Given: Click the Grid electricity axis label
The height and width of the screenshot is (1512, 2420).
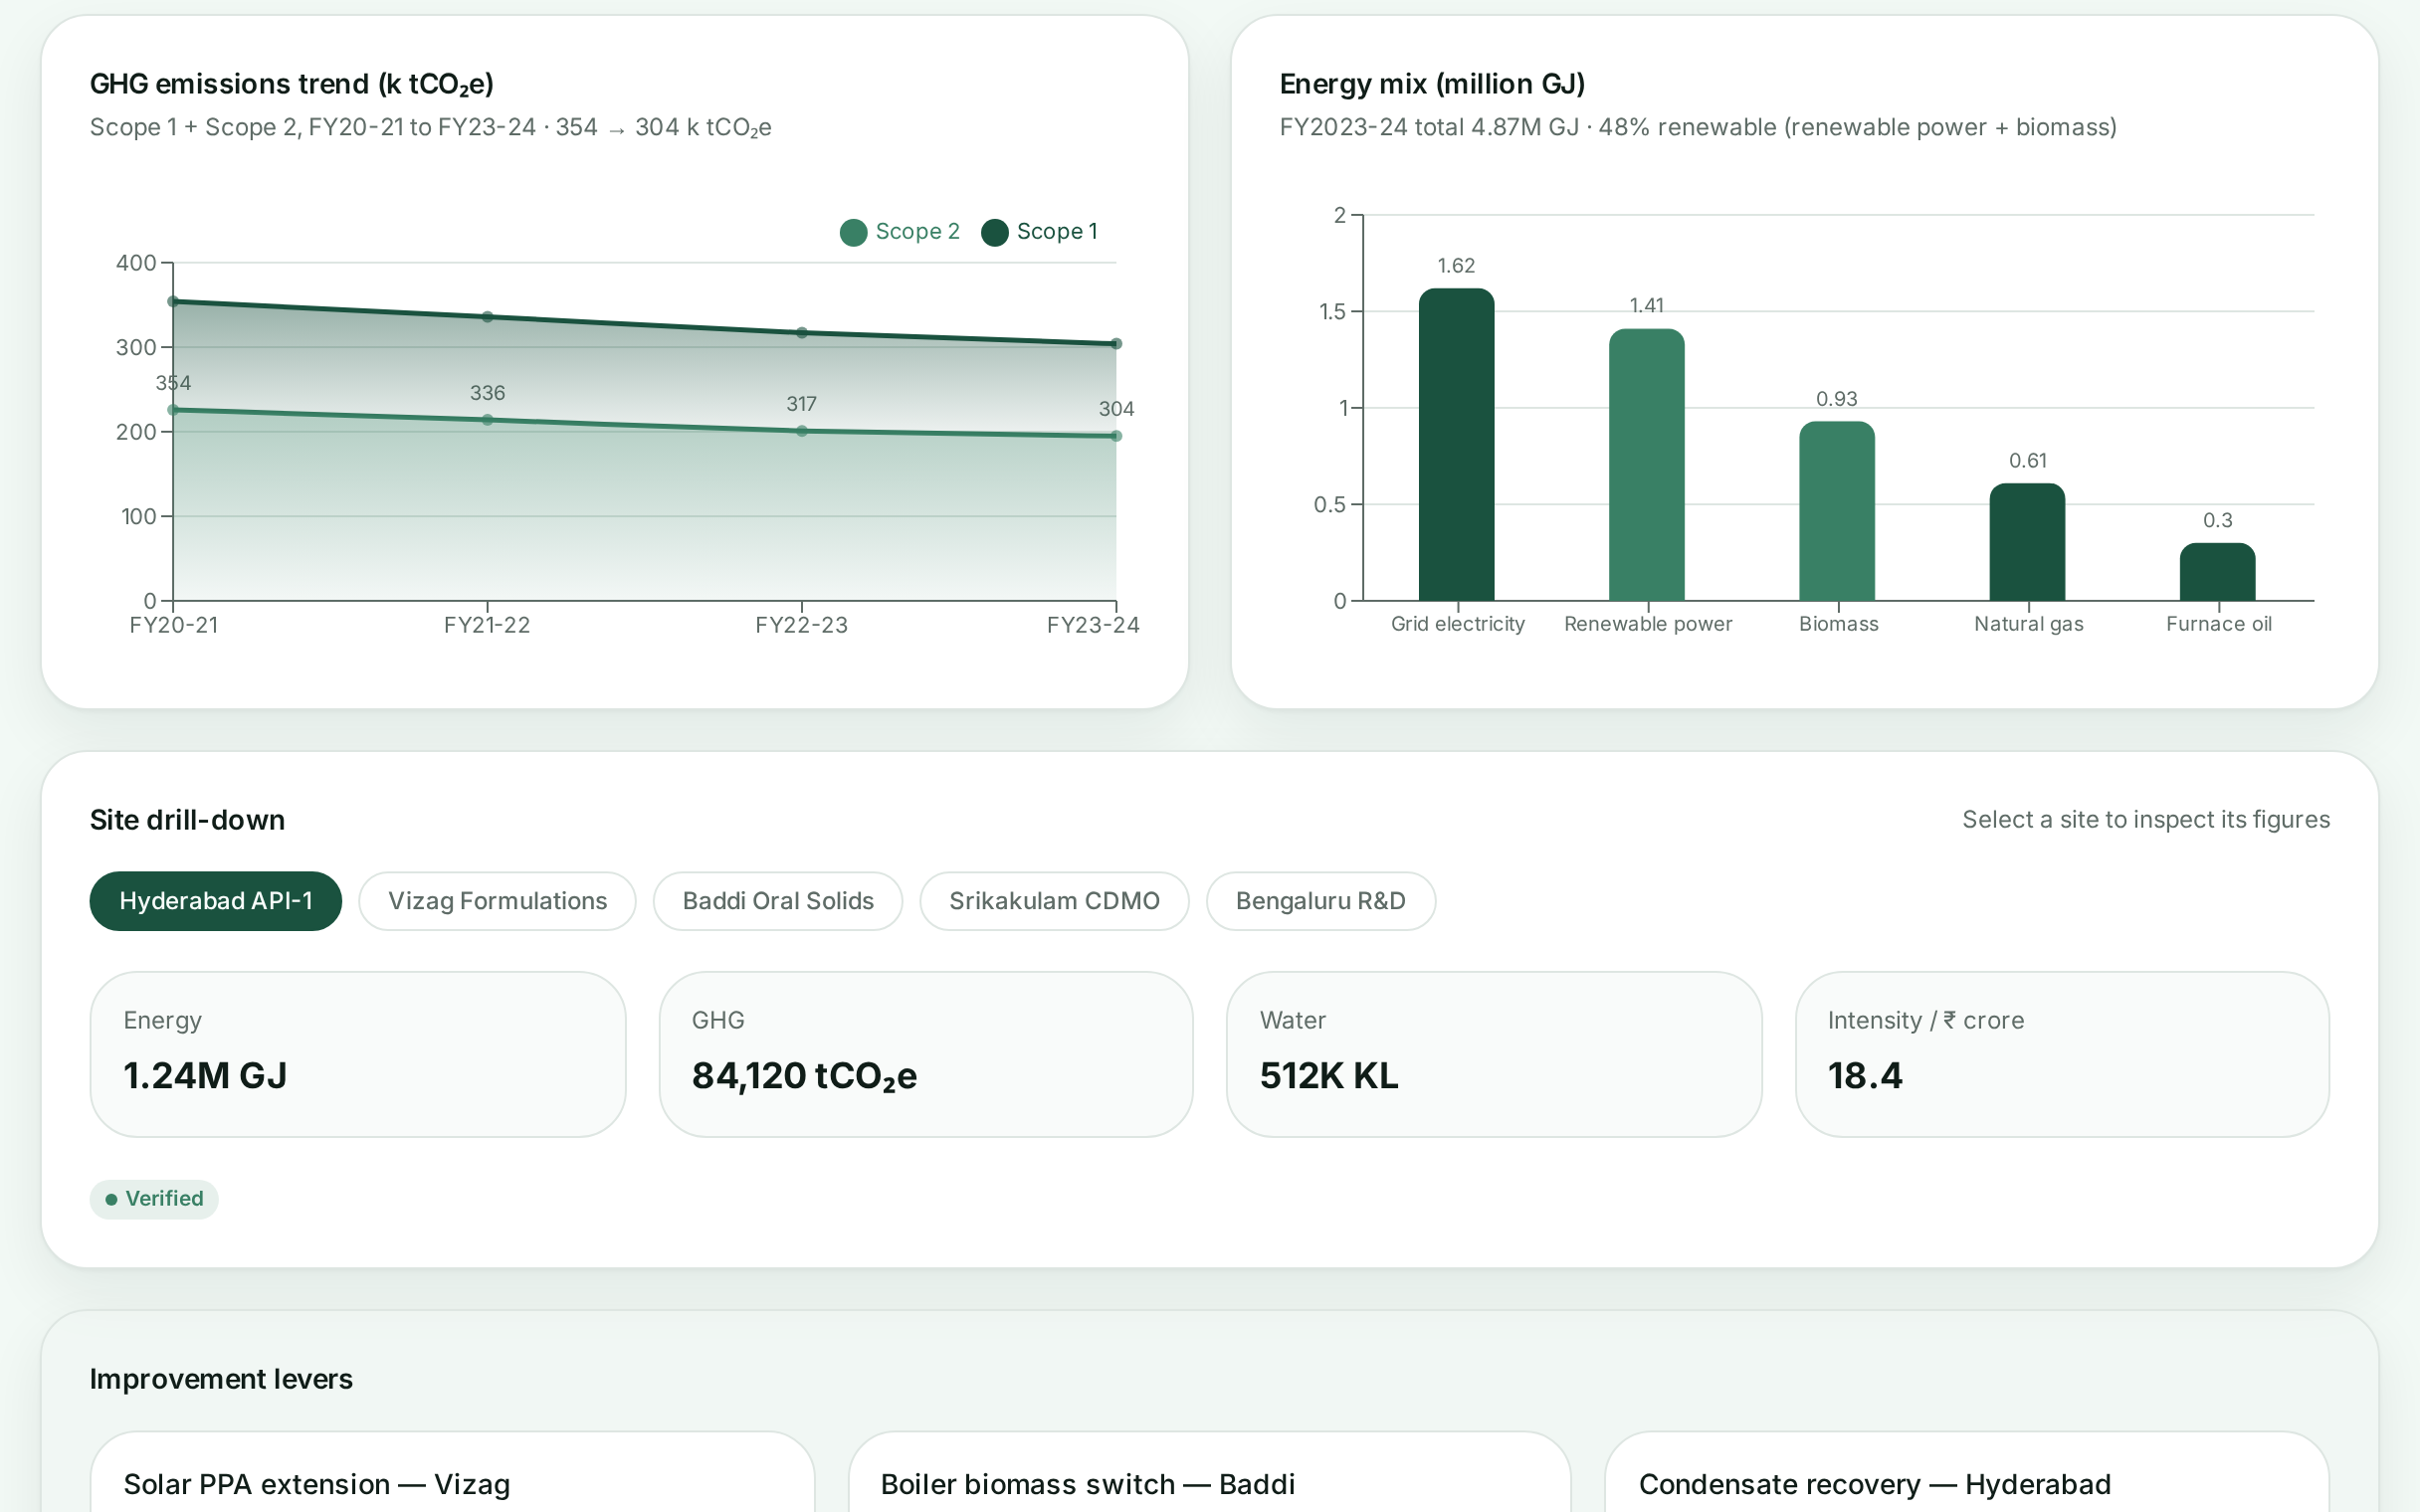Looking at the screenshot, I should [1458, 624].
